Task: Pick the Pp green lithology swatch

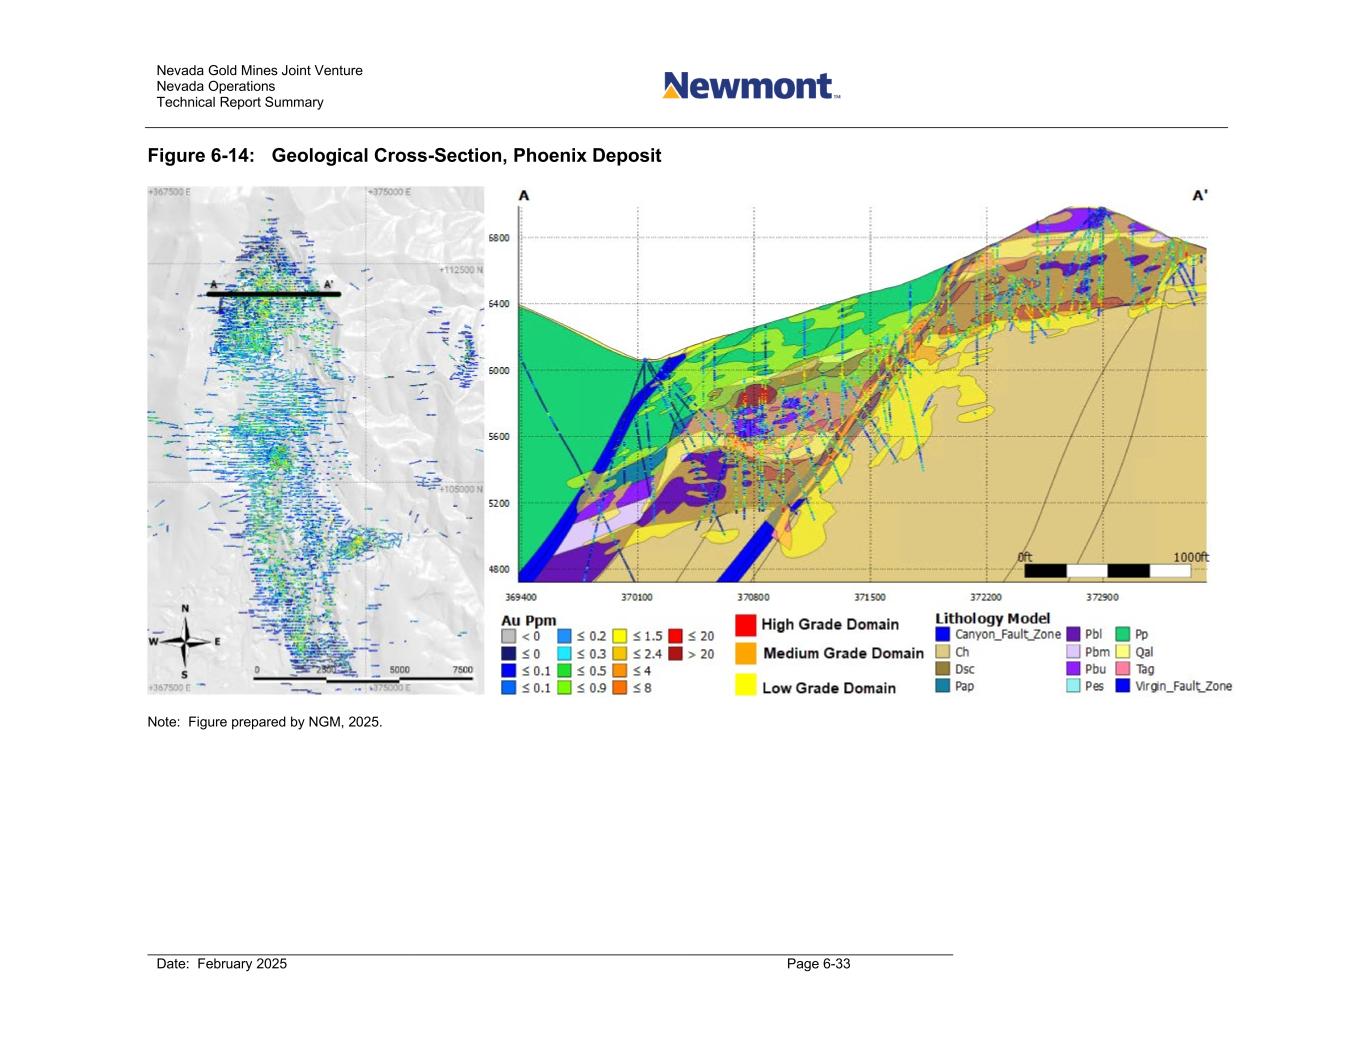Action: coord(1123,635)
